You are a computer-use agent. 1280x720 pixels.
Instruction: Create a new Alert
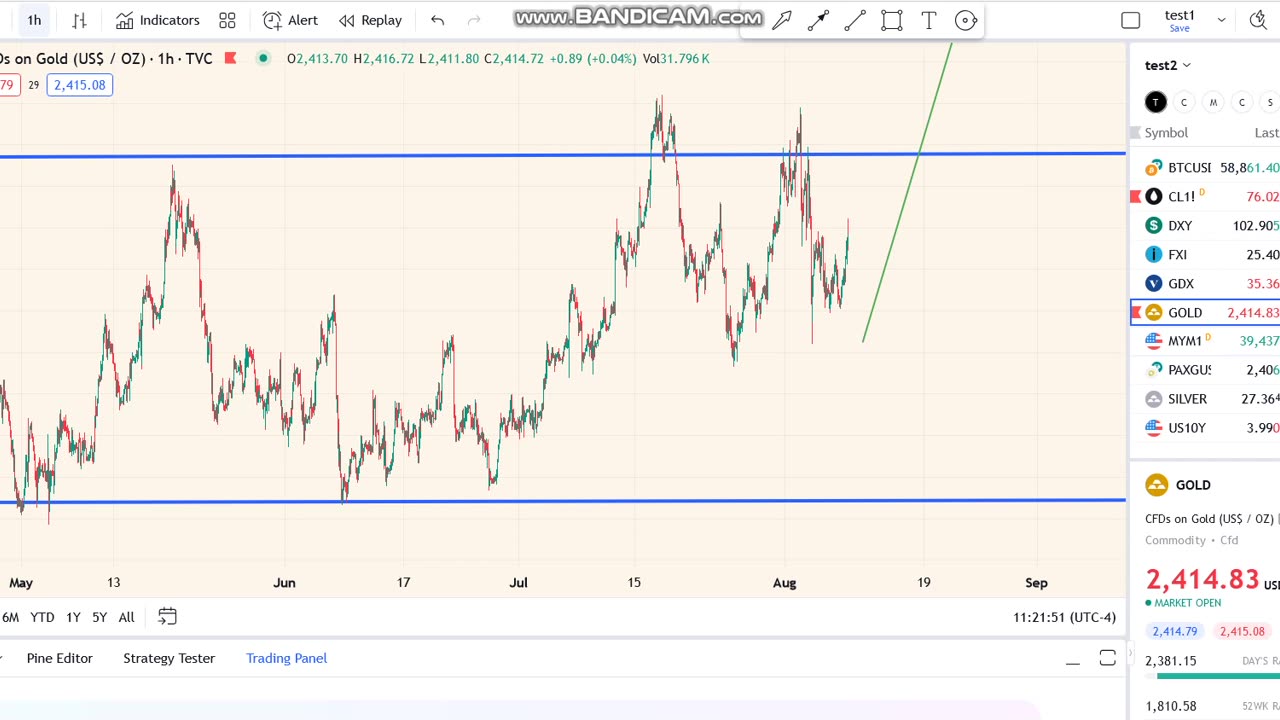[290, 20]
